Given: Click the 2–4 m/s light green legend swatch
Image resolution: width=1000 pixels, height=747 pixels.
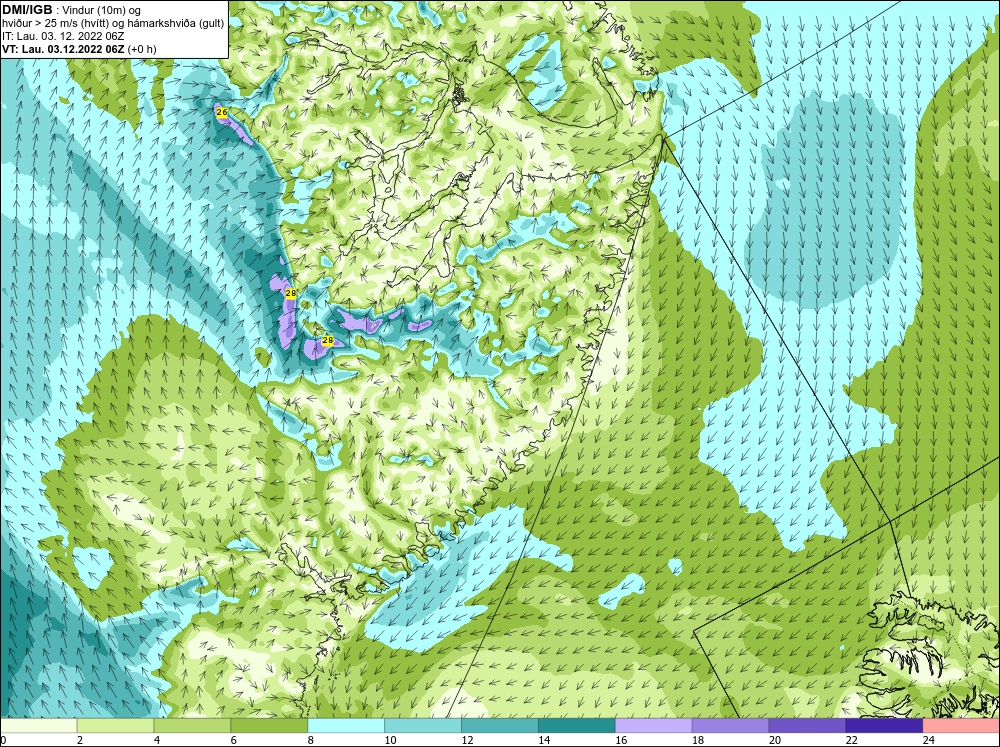Looking at the screenshot, I should [x=115, y=726].
